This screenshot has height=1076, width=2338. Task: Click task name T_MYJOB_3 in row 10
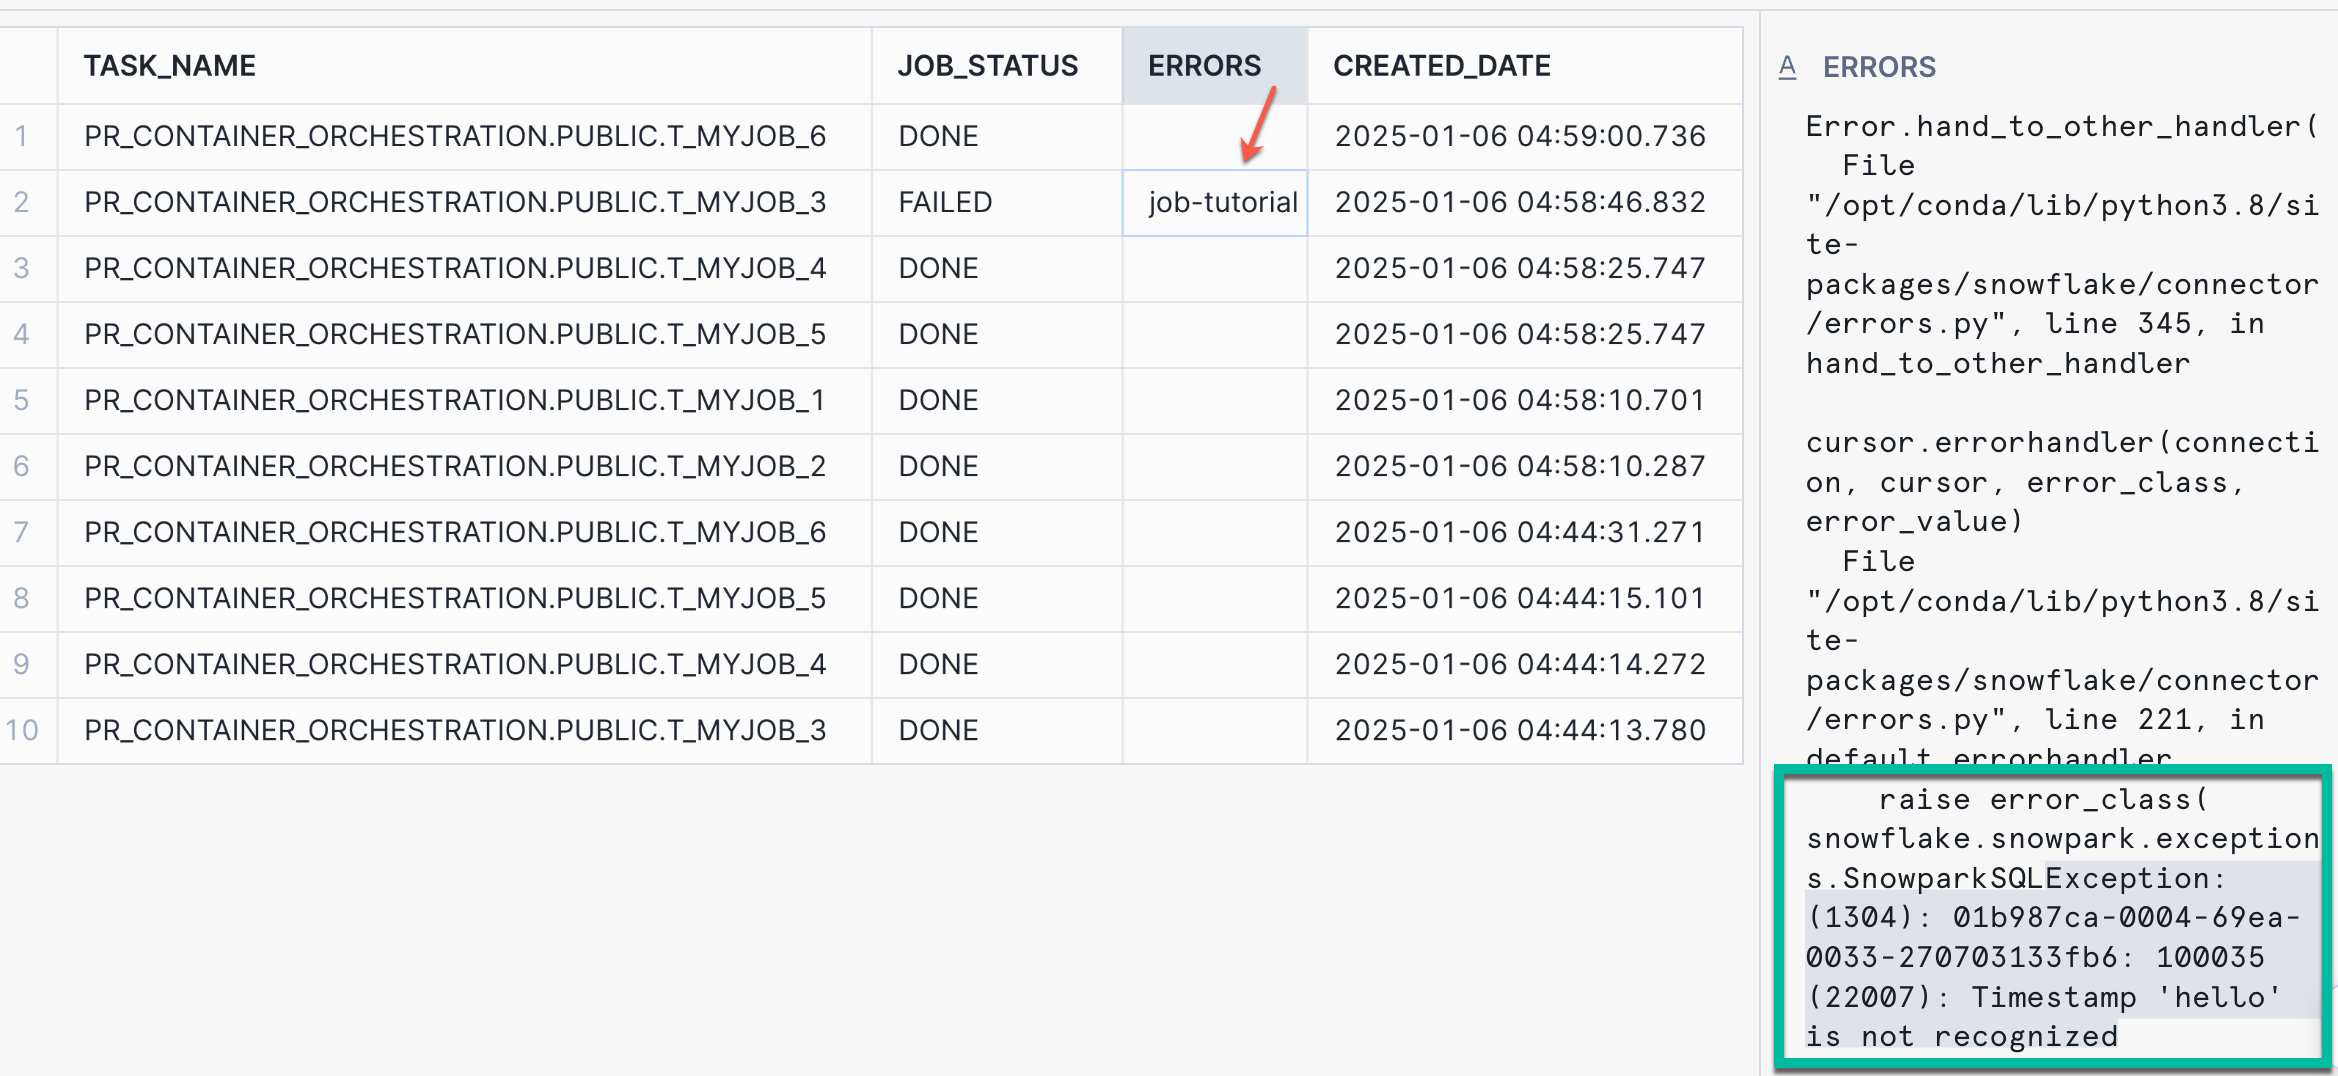click(455, 730)
